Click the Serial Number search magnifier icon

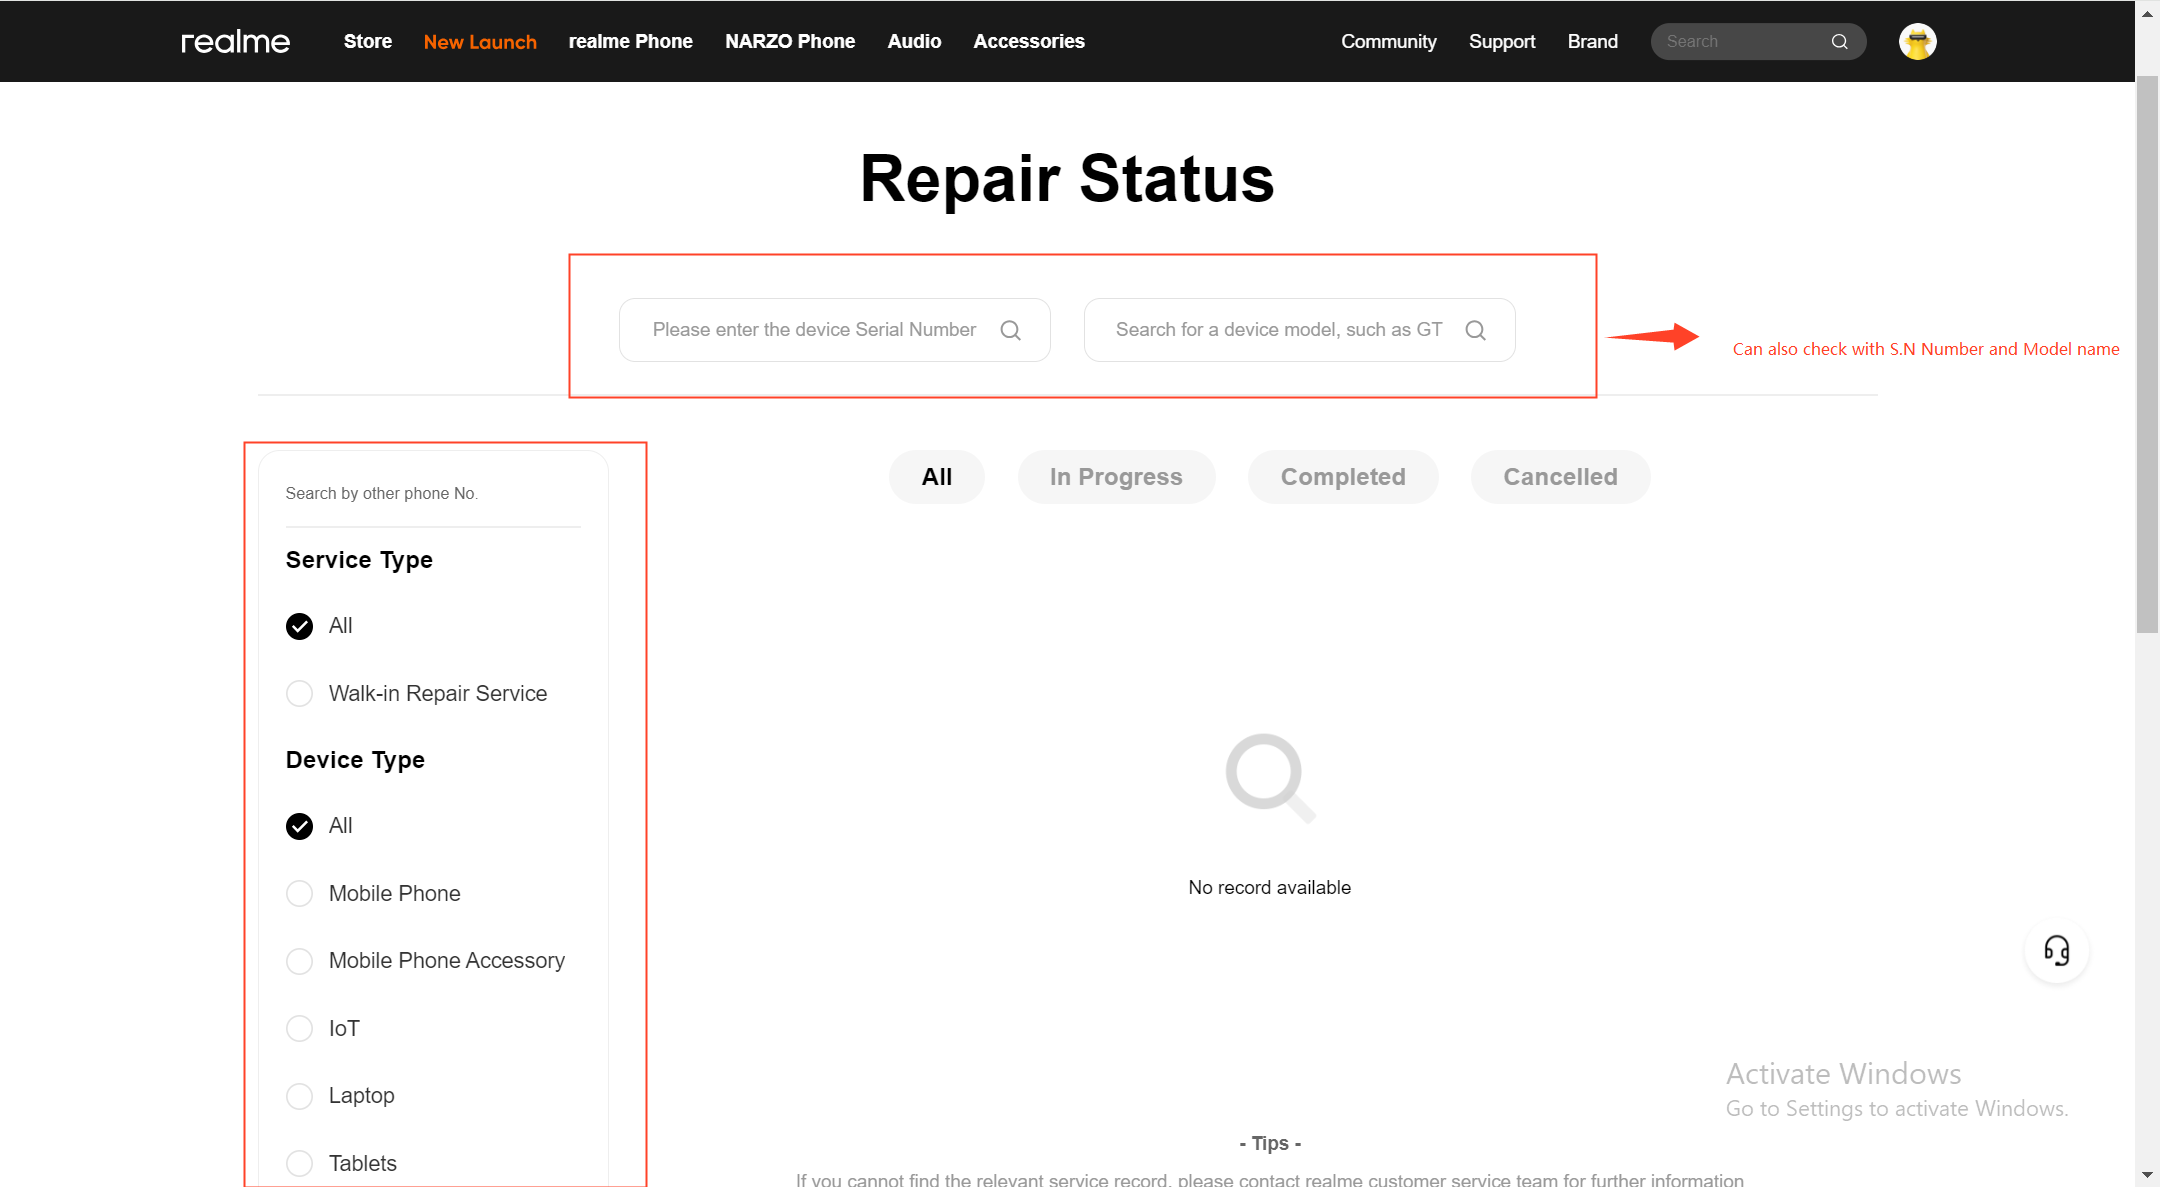click(1010, 330)
